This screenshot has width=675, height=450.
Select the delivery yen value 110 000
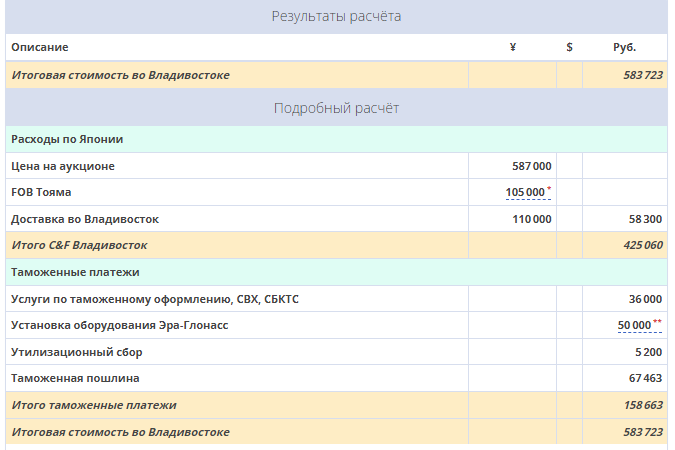[532, 219]
